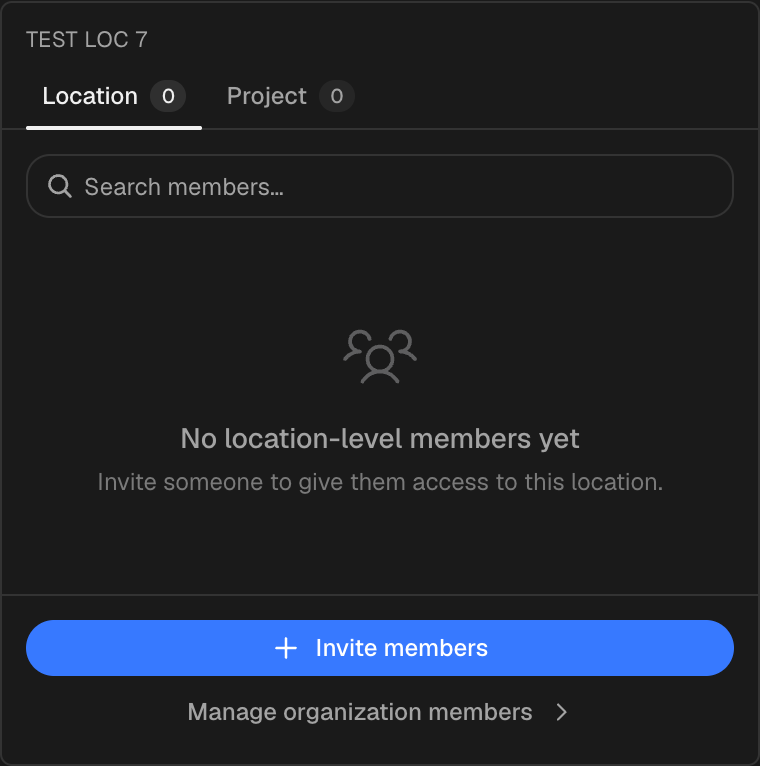This screenshot has width=760, height=766.
Task: Invite members with the blue button
Action: pos(380,648)
